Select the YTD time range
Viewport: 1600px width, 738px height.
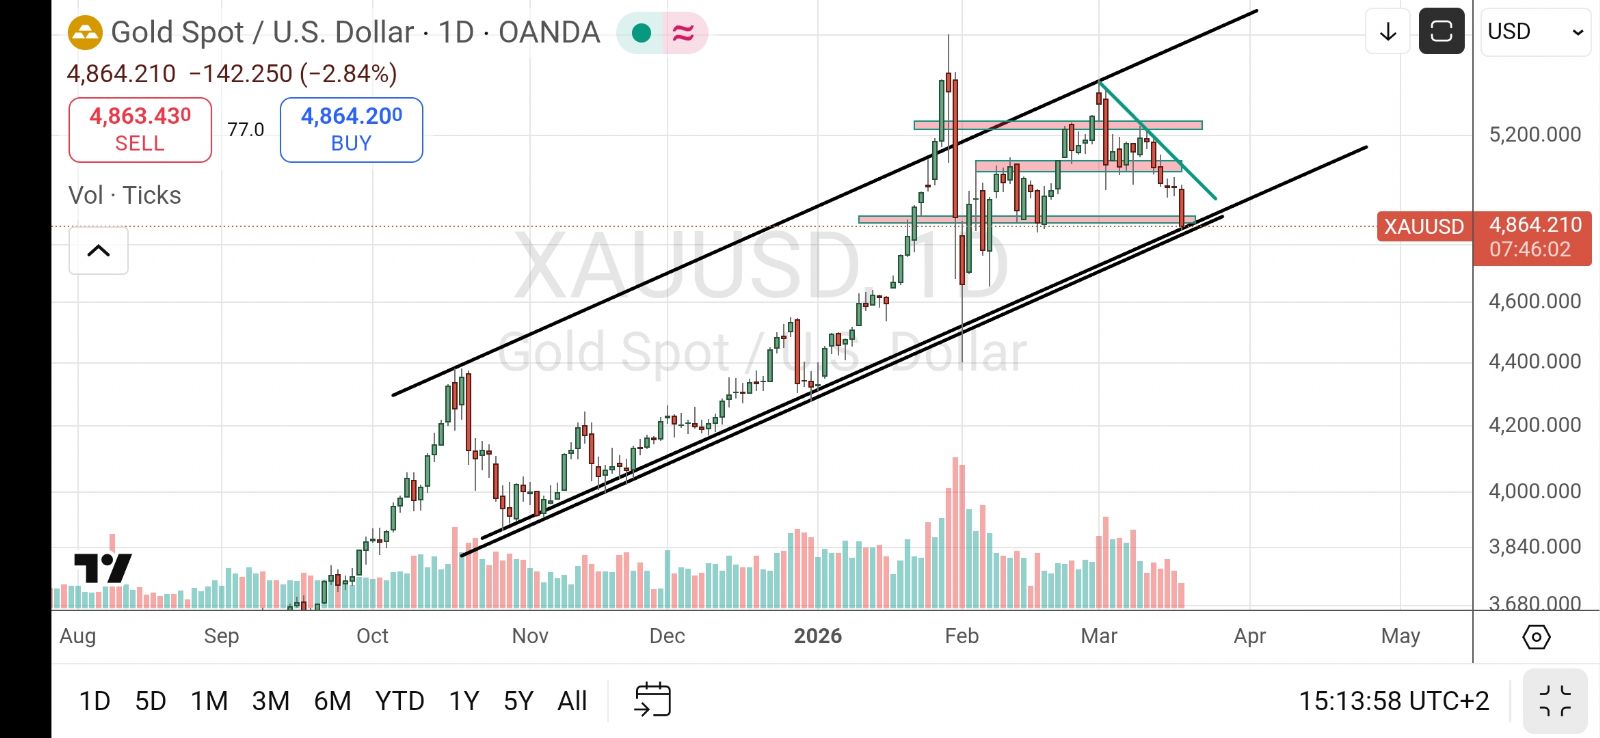[x=400, y=701]
